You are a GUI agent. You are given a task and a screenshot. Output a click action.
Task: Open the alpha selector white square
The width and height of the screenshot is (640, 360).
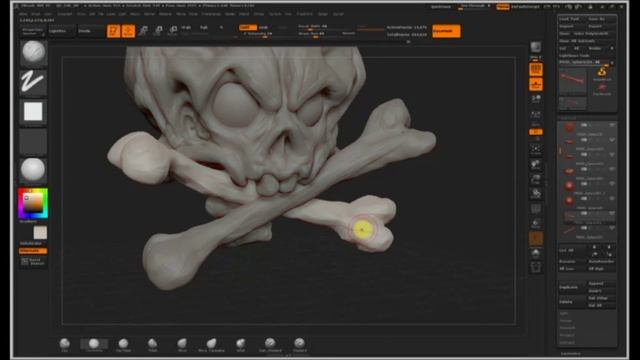33,112
